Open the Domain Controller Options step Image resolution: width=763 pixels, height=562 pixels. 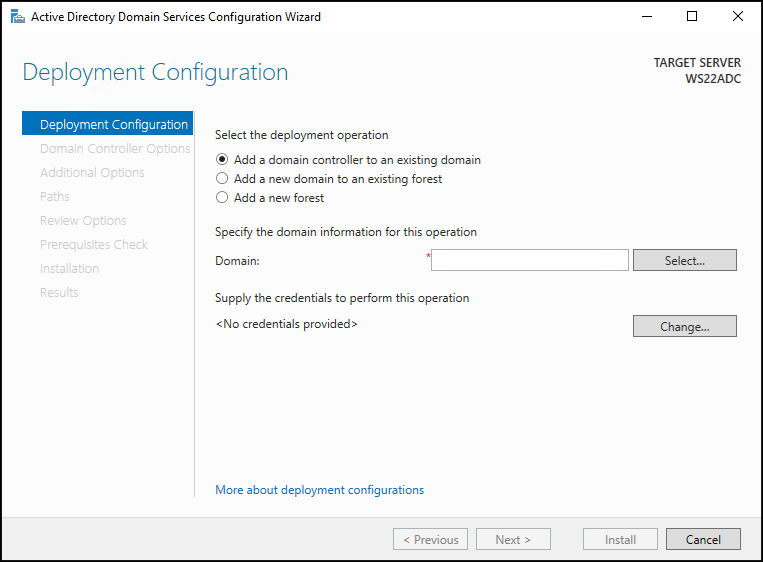click(x=115, y=148)
